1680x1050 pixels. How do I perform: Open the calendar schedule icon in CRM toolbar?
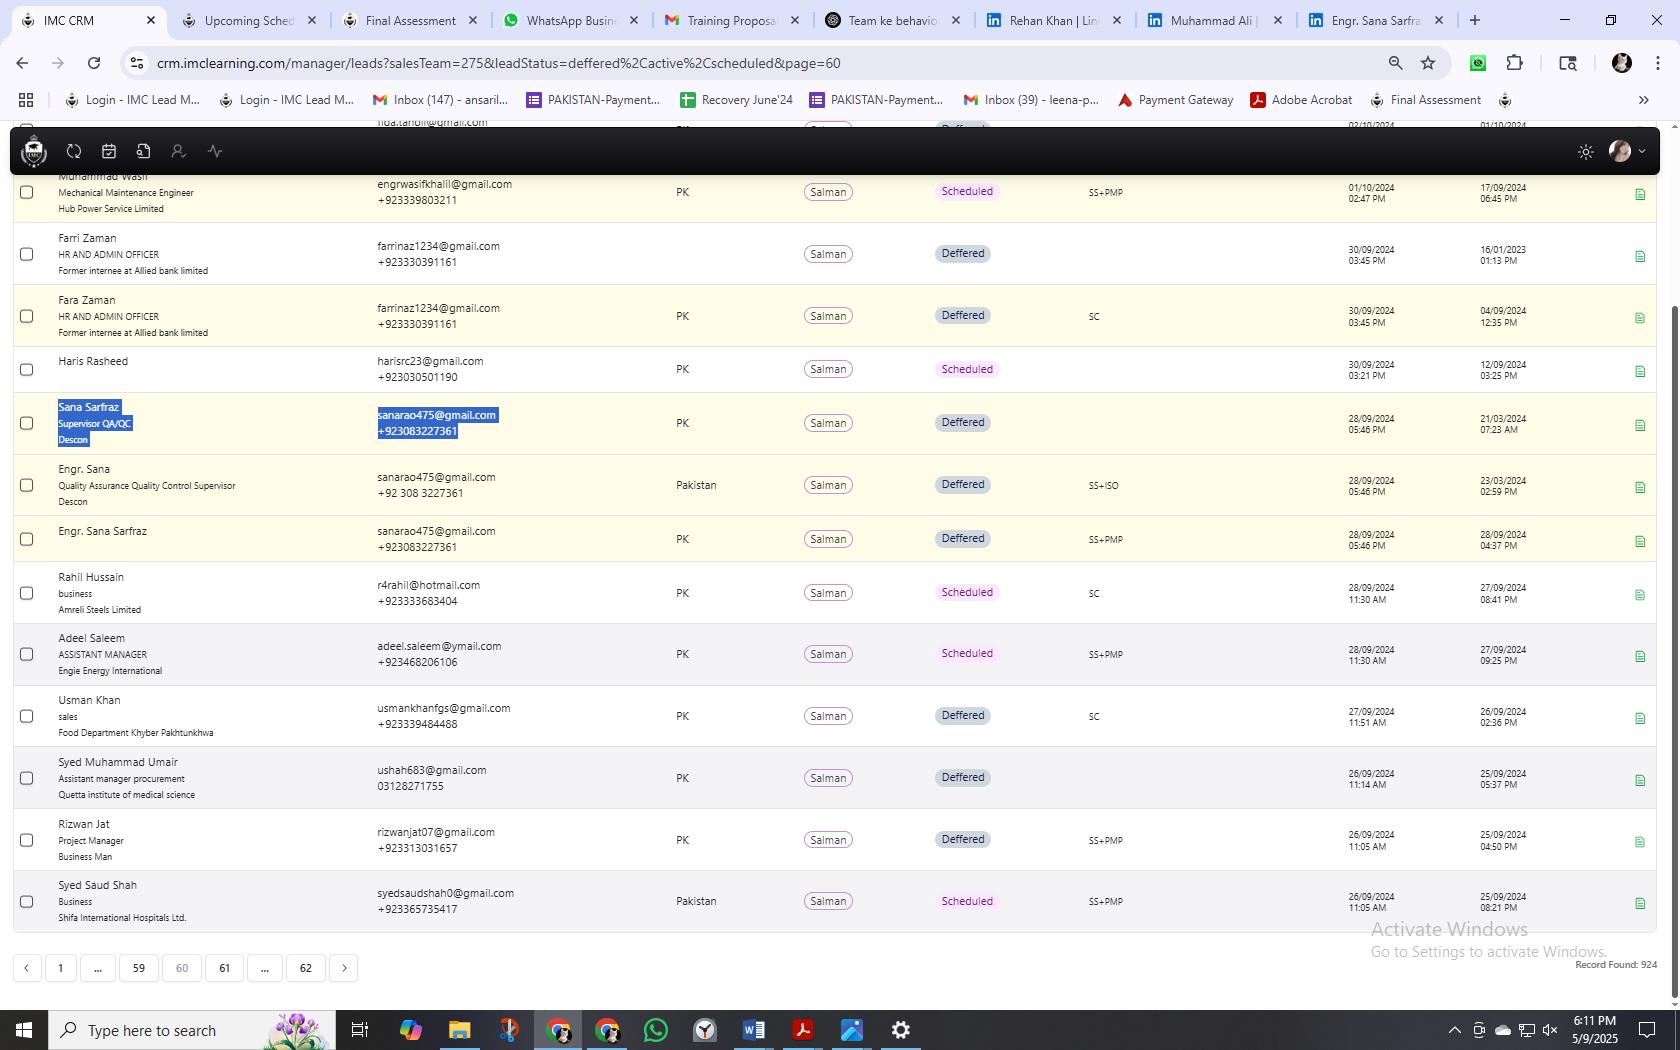109,151
